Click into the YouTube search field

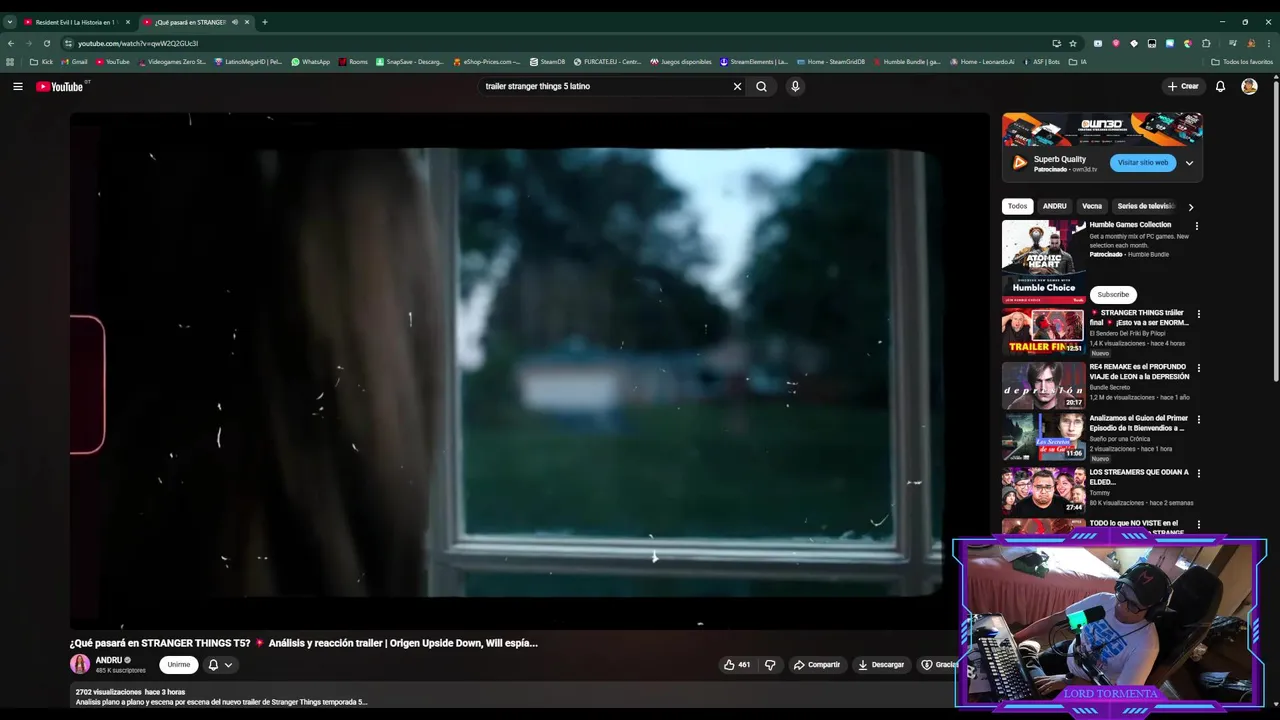point(605,86)
